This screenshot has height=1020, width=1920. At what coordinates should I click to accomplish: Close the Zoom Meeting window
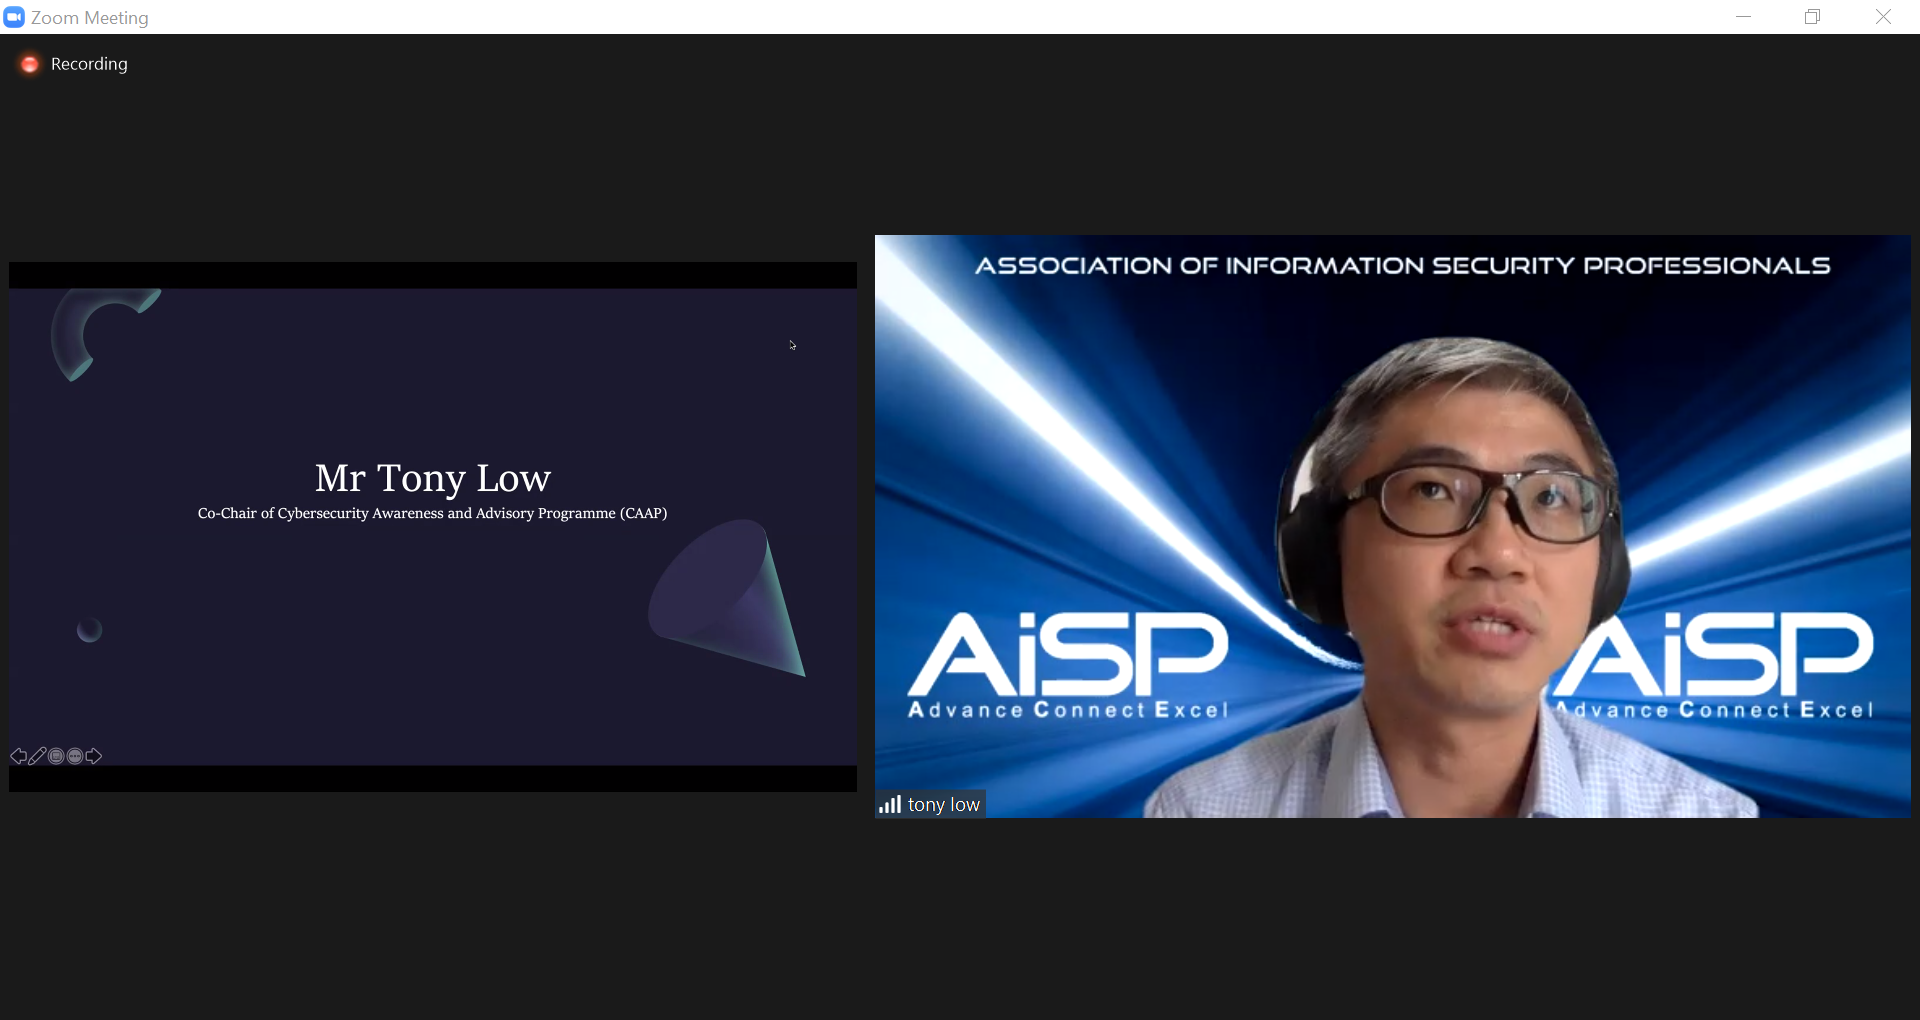1883,17
